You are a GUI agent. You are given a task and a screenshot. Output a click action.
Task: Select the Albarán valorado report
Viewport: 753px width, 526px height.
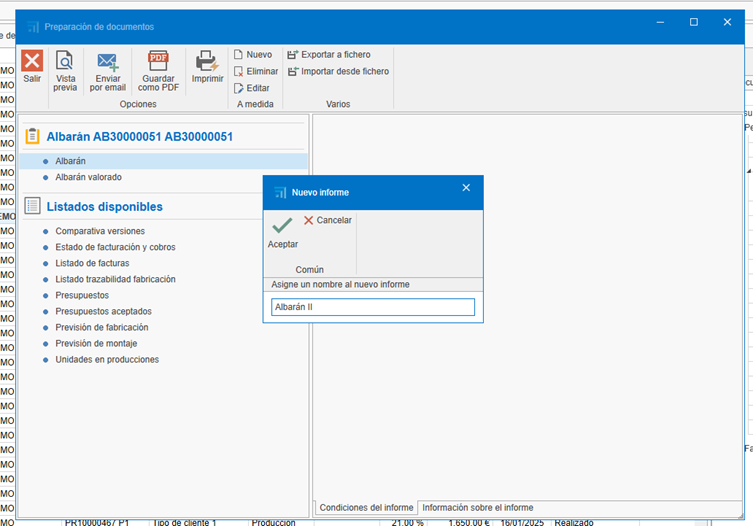click(88, 177)
